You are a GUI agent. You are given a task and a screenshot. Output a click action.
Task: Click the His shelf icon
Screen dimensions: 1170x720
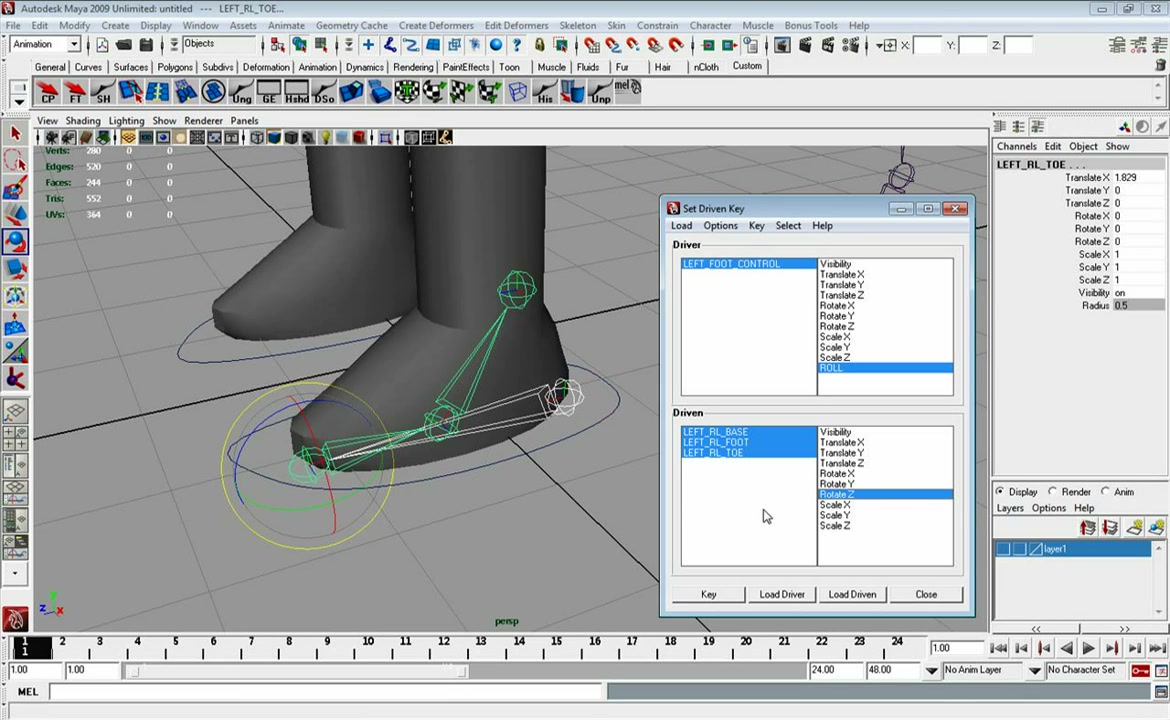pyautogui.click(x=545, y=93)
